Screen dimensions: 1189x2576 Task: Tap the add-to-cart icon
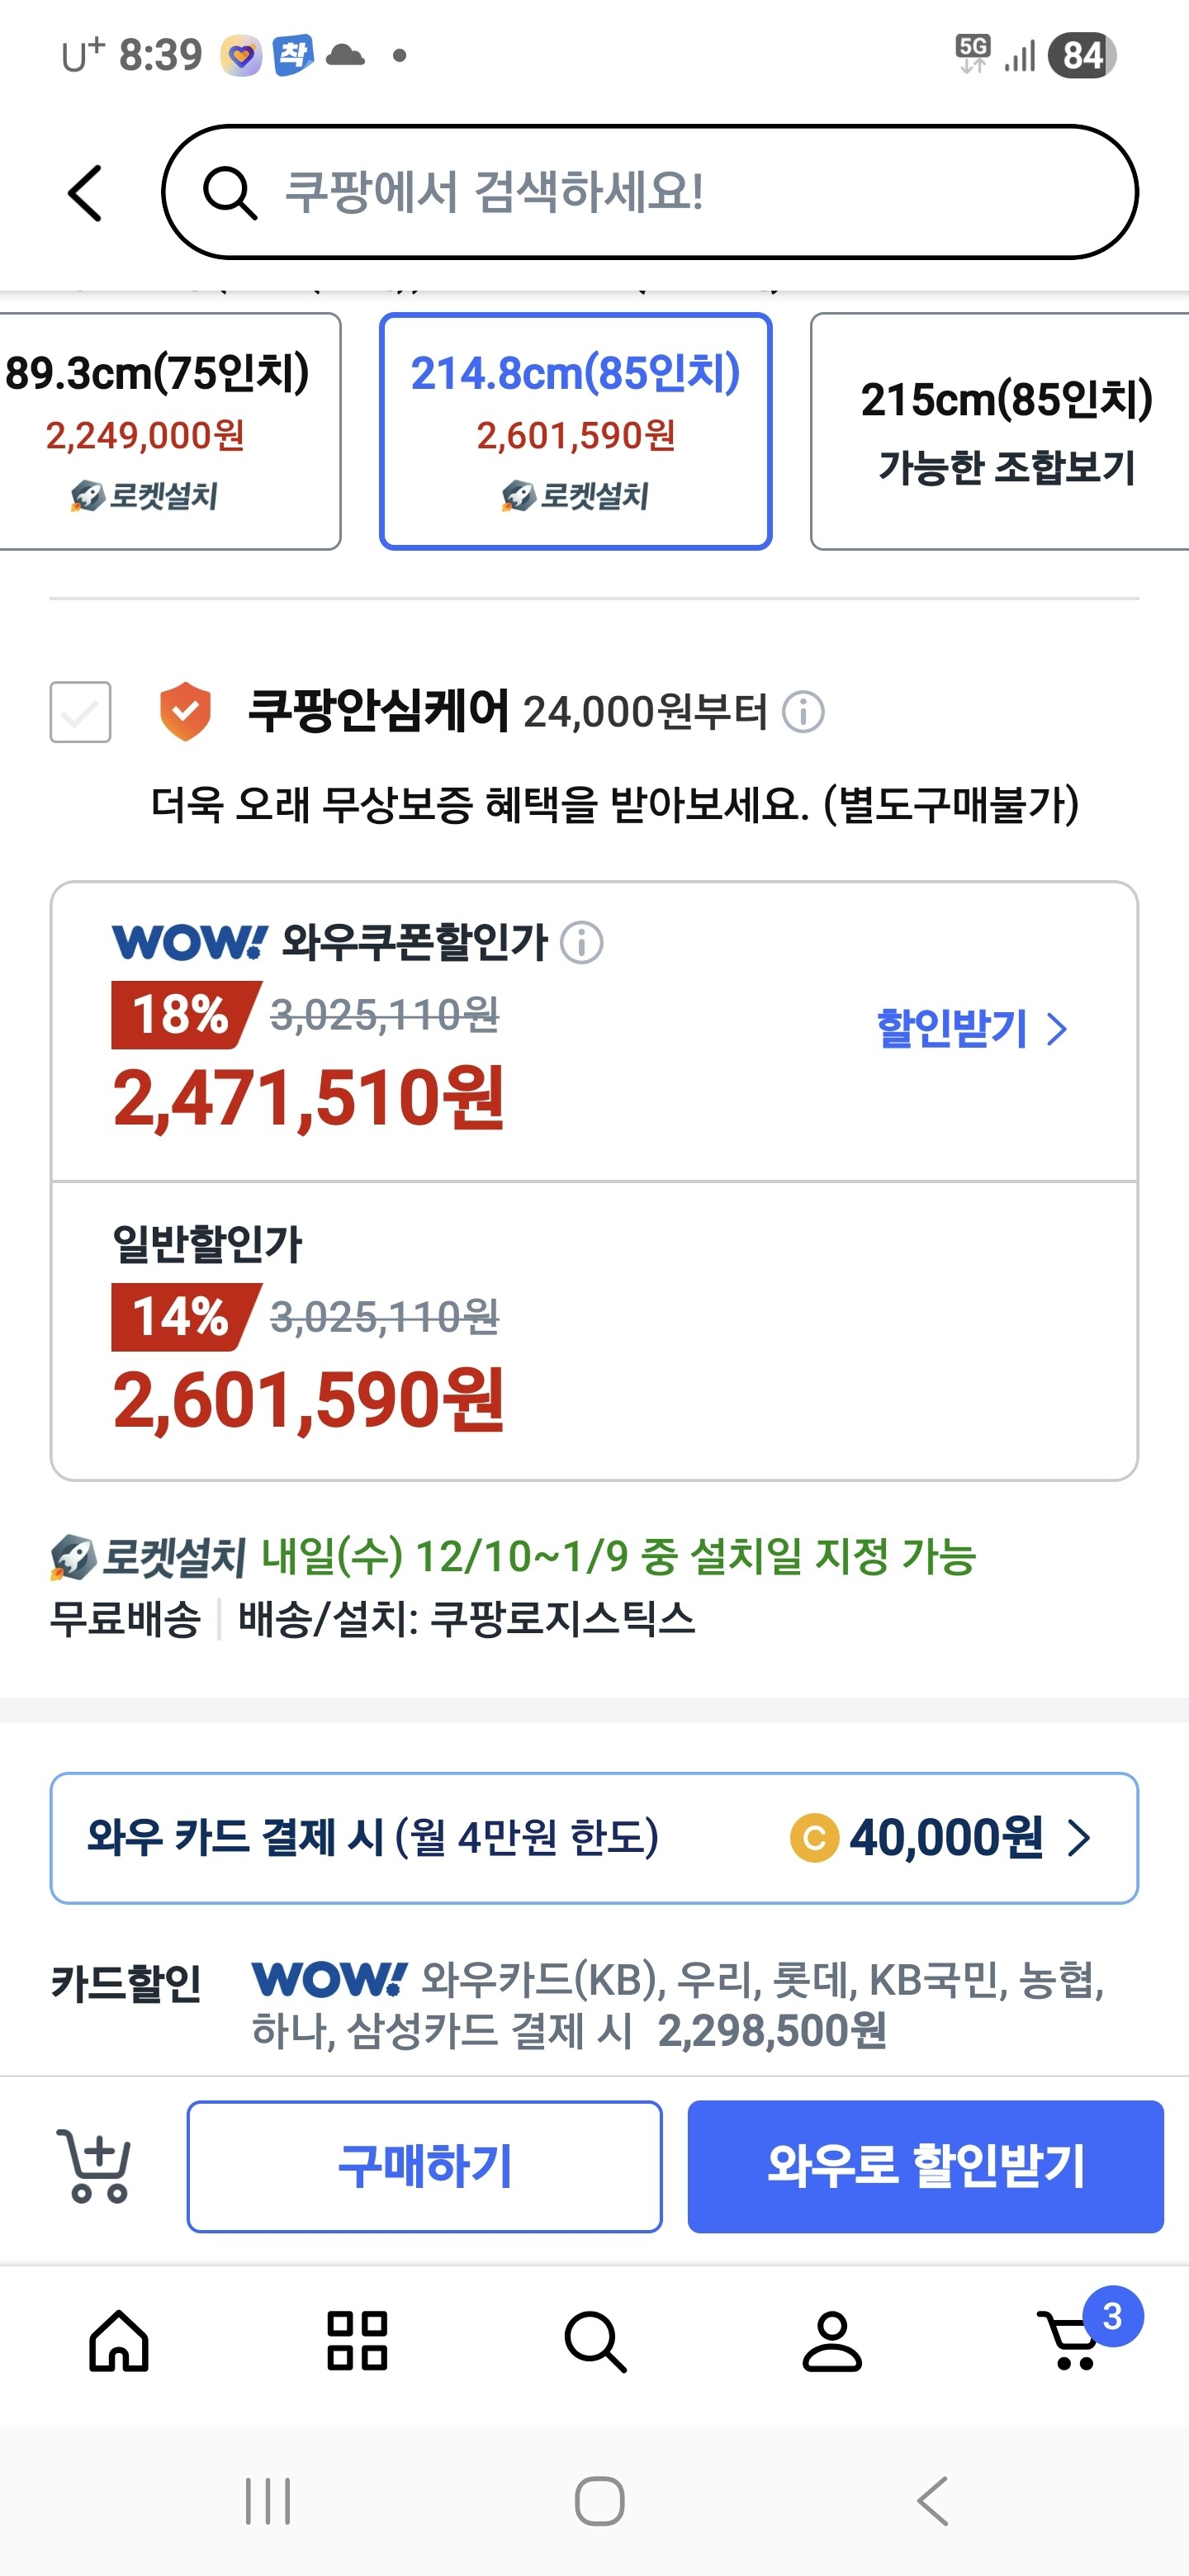(x=95, y=2166)
